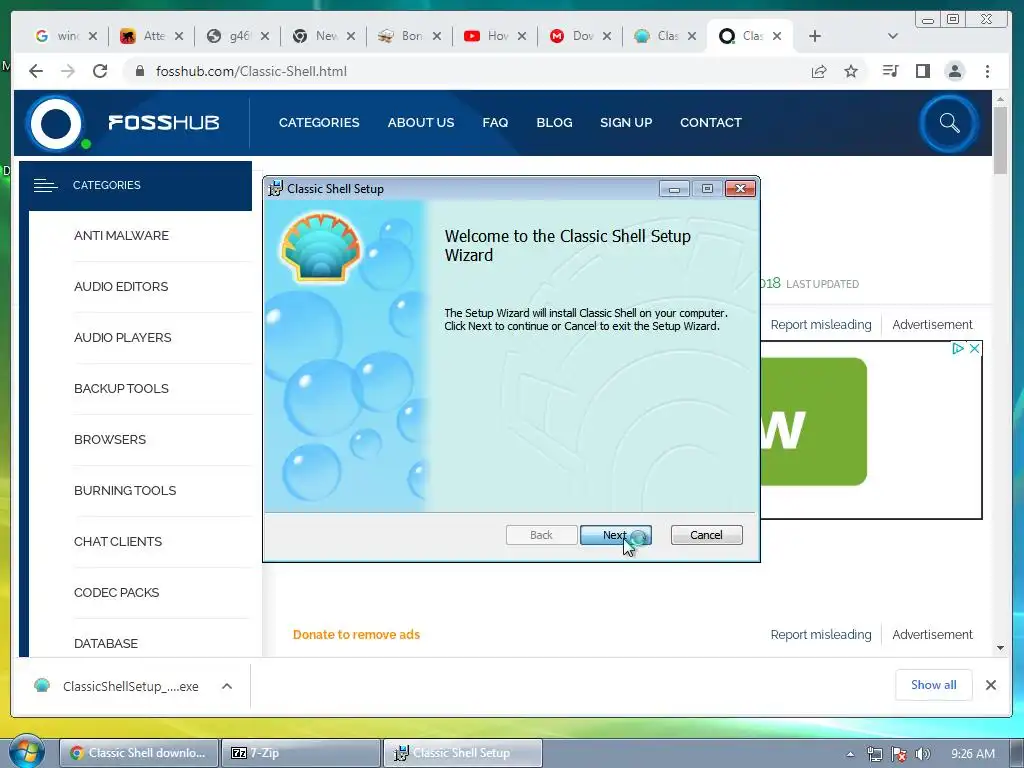Close the downloads bar
The image size is (1024, 768).
coord(991,685)
